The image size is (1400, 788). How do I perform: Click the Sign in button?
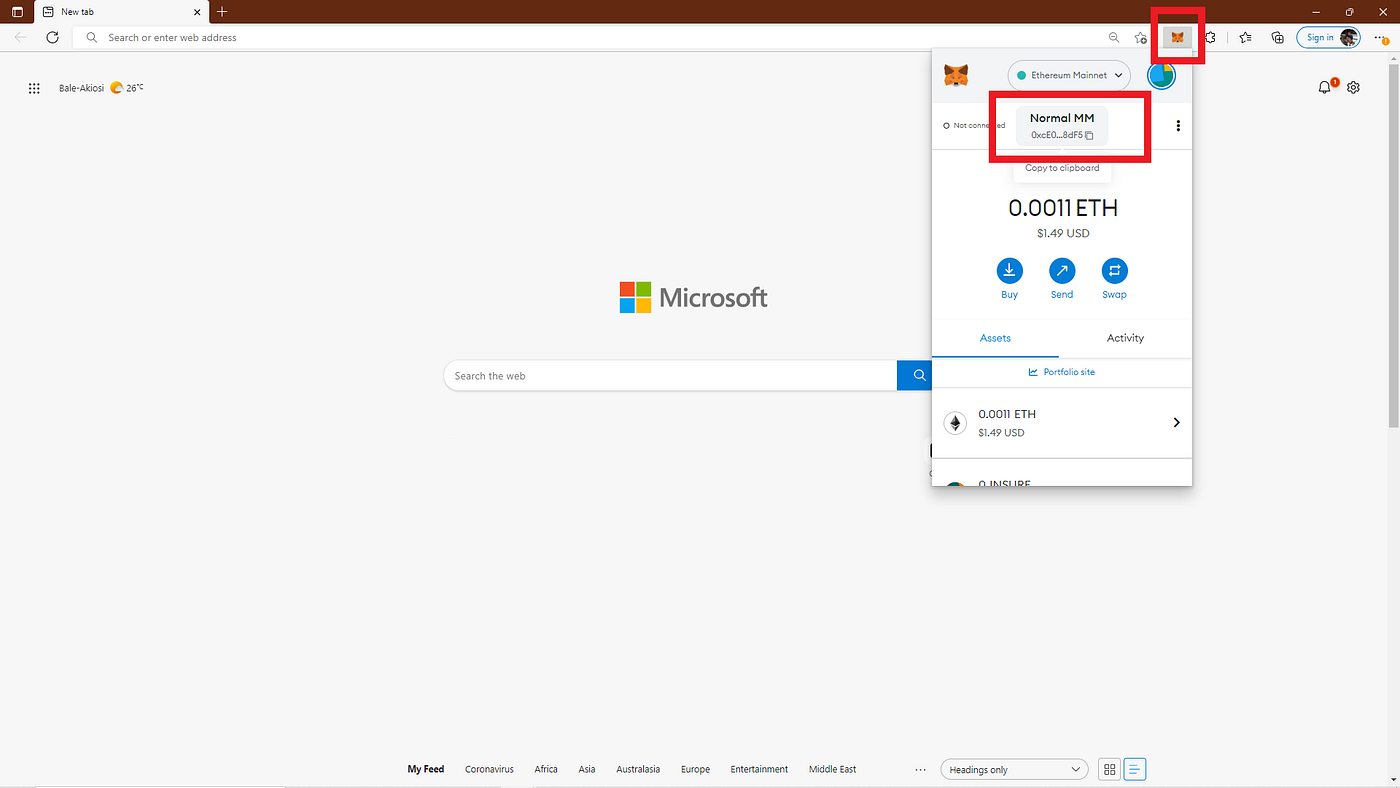pos(1328,37)
